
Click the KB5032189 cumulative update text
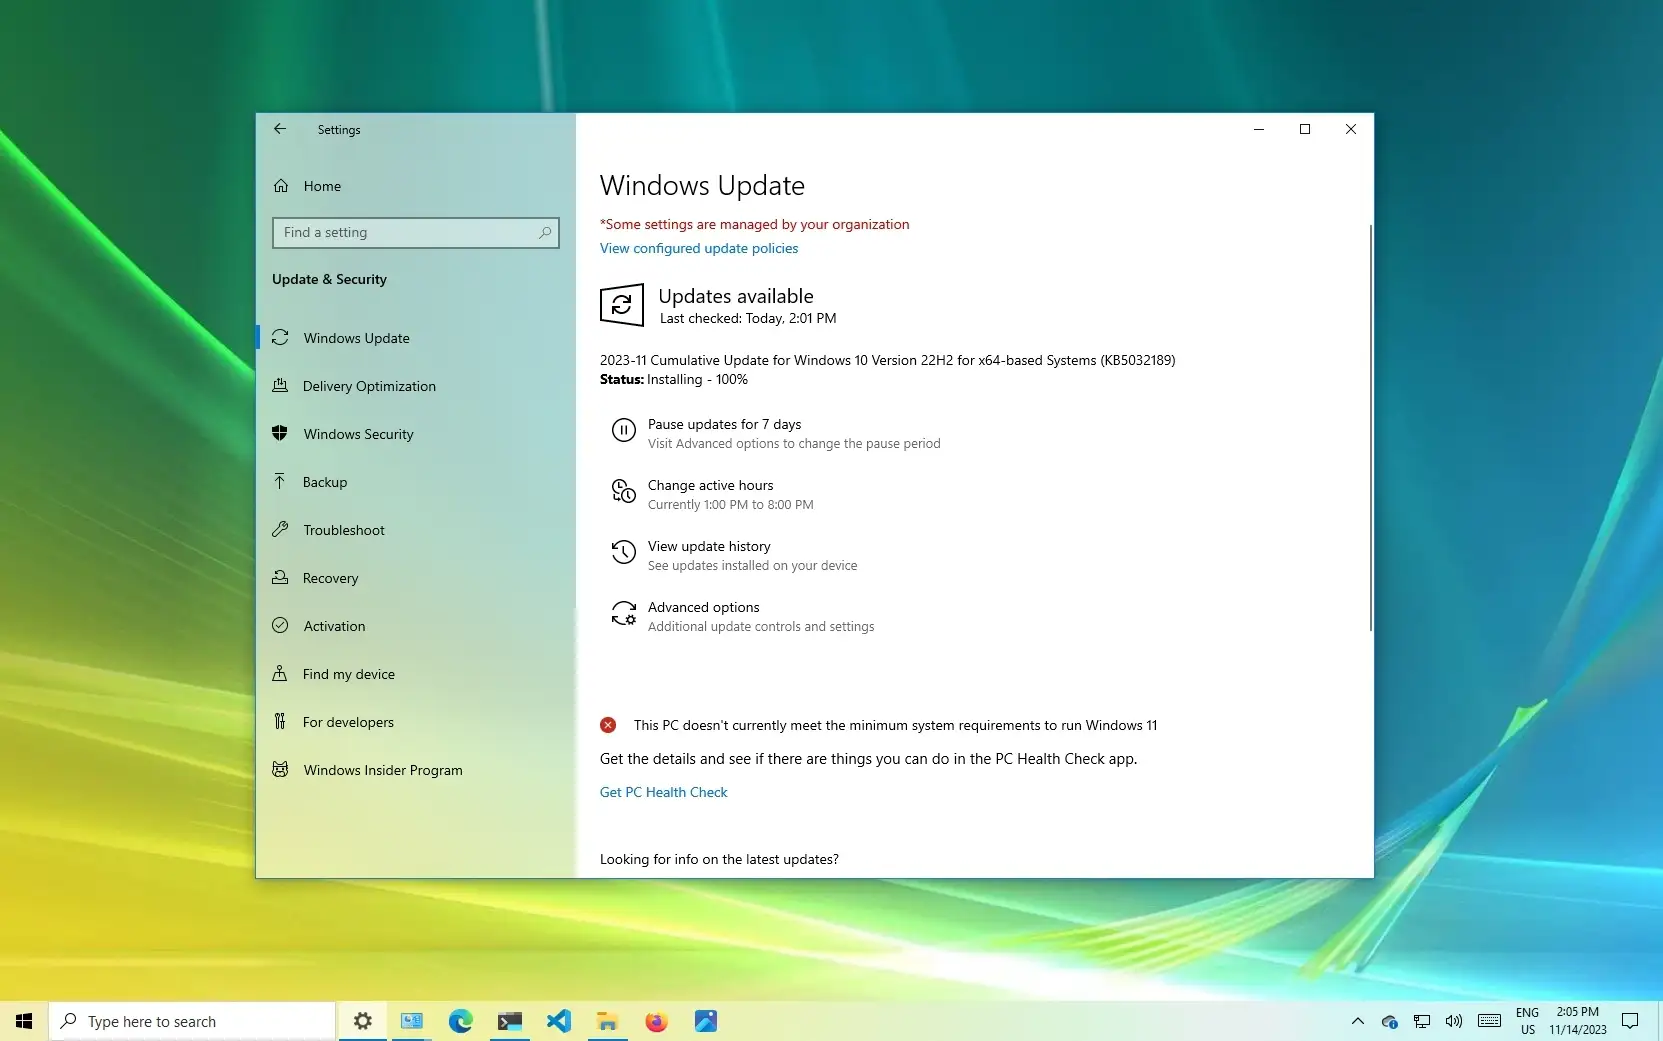[887, 360]
